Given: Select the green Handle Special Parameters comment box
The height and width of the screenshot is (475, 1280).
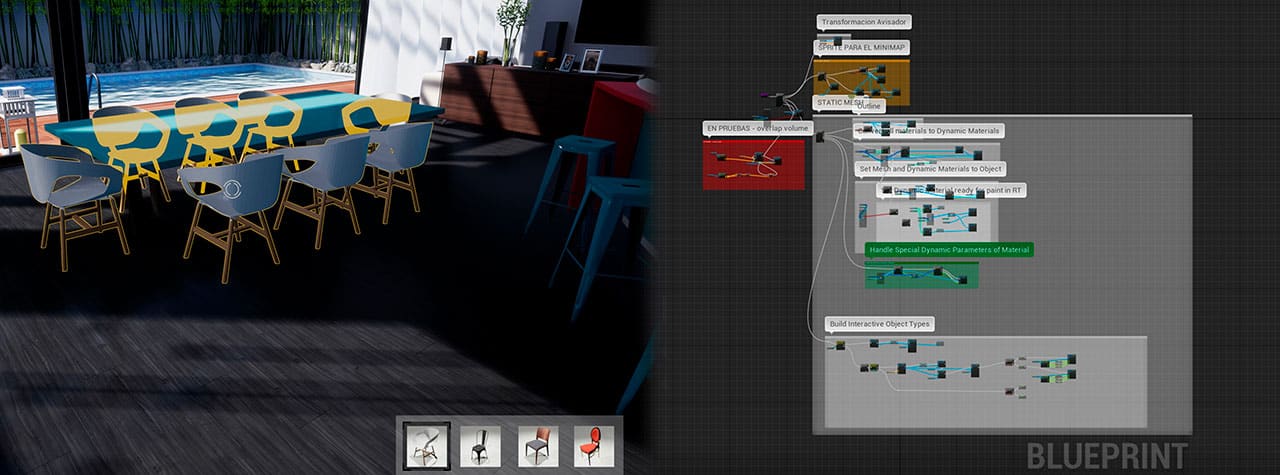Looking at the screenshot, I should [x=921, y=273].
